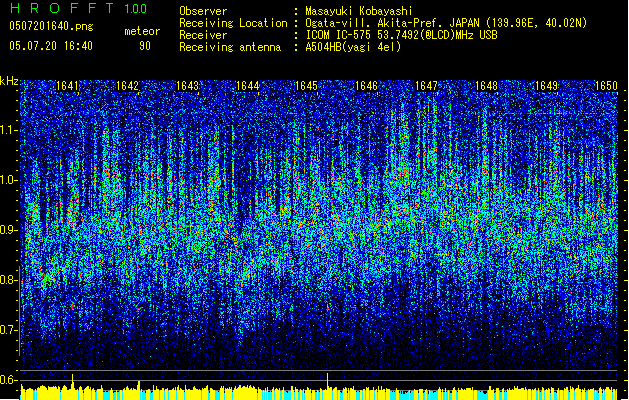Image resolution: width=629 pixels, height=400 pixels.
Task: Click the 'Receiver' field label
Action: 203,35
